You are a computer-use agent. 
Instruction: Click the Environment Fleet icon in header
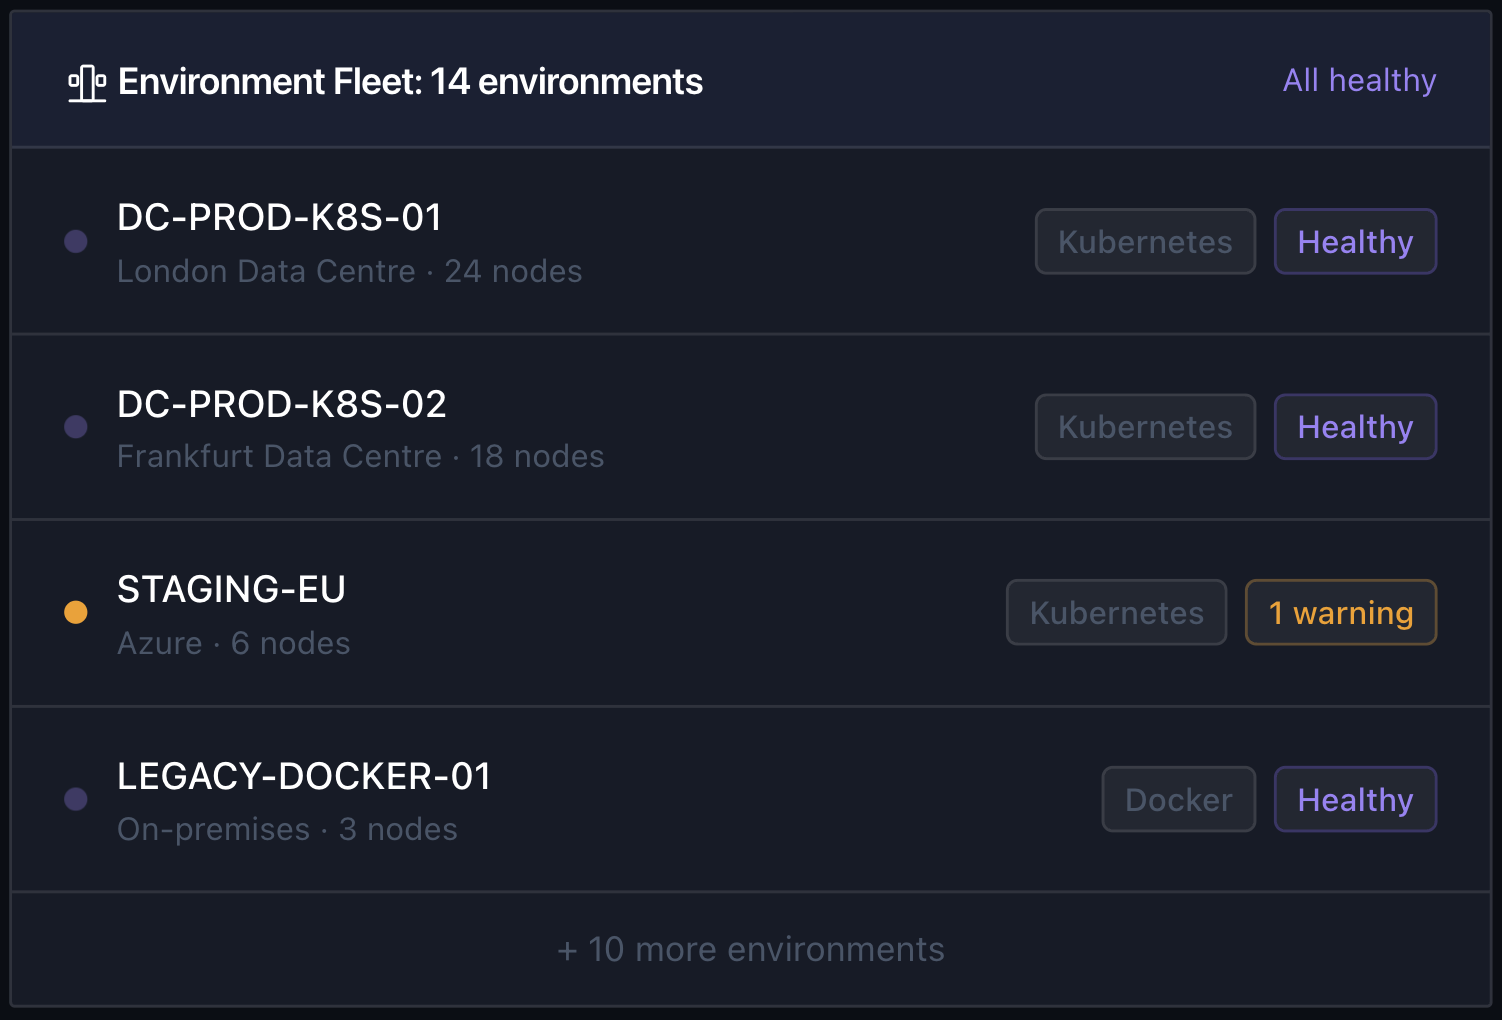[x=87, y=83]
